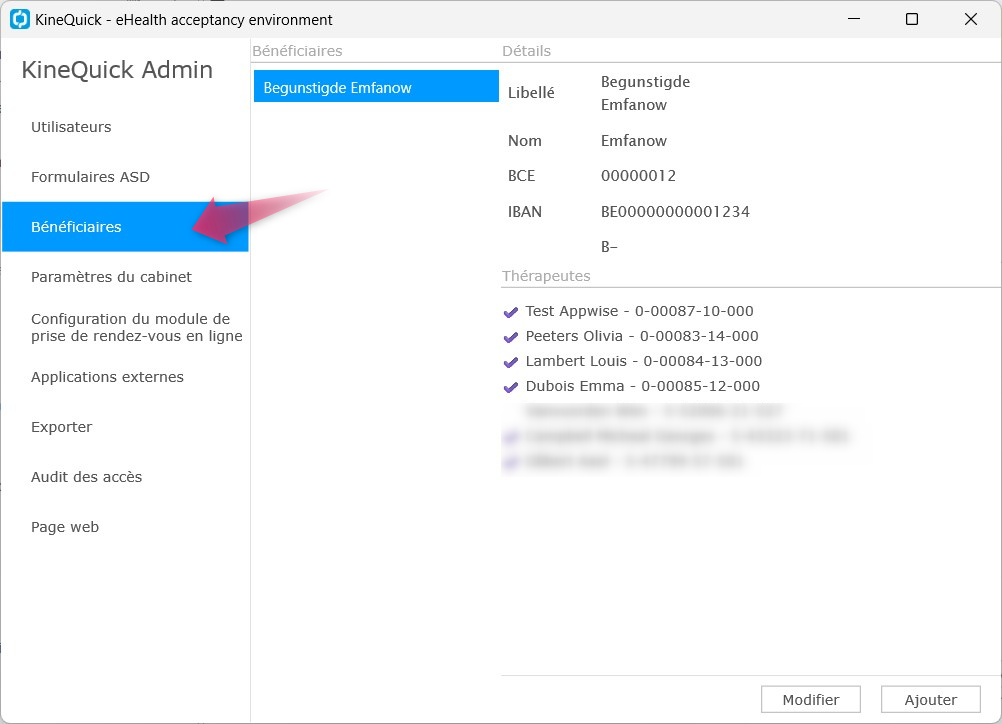Toggle checkmark for Test Appwise therapist
Viewport: 1002px width, 724px height.
coord(511,312)
